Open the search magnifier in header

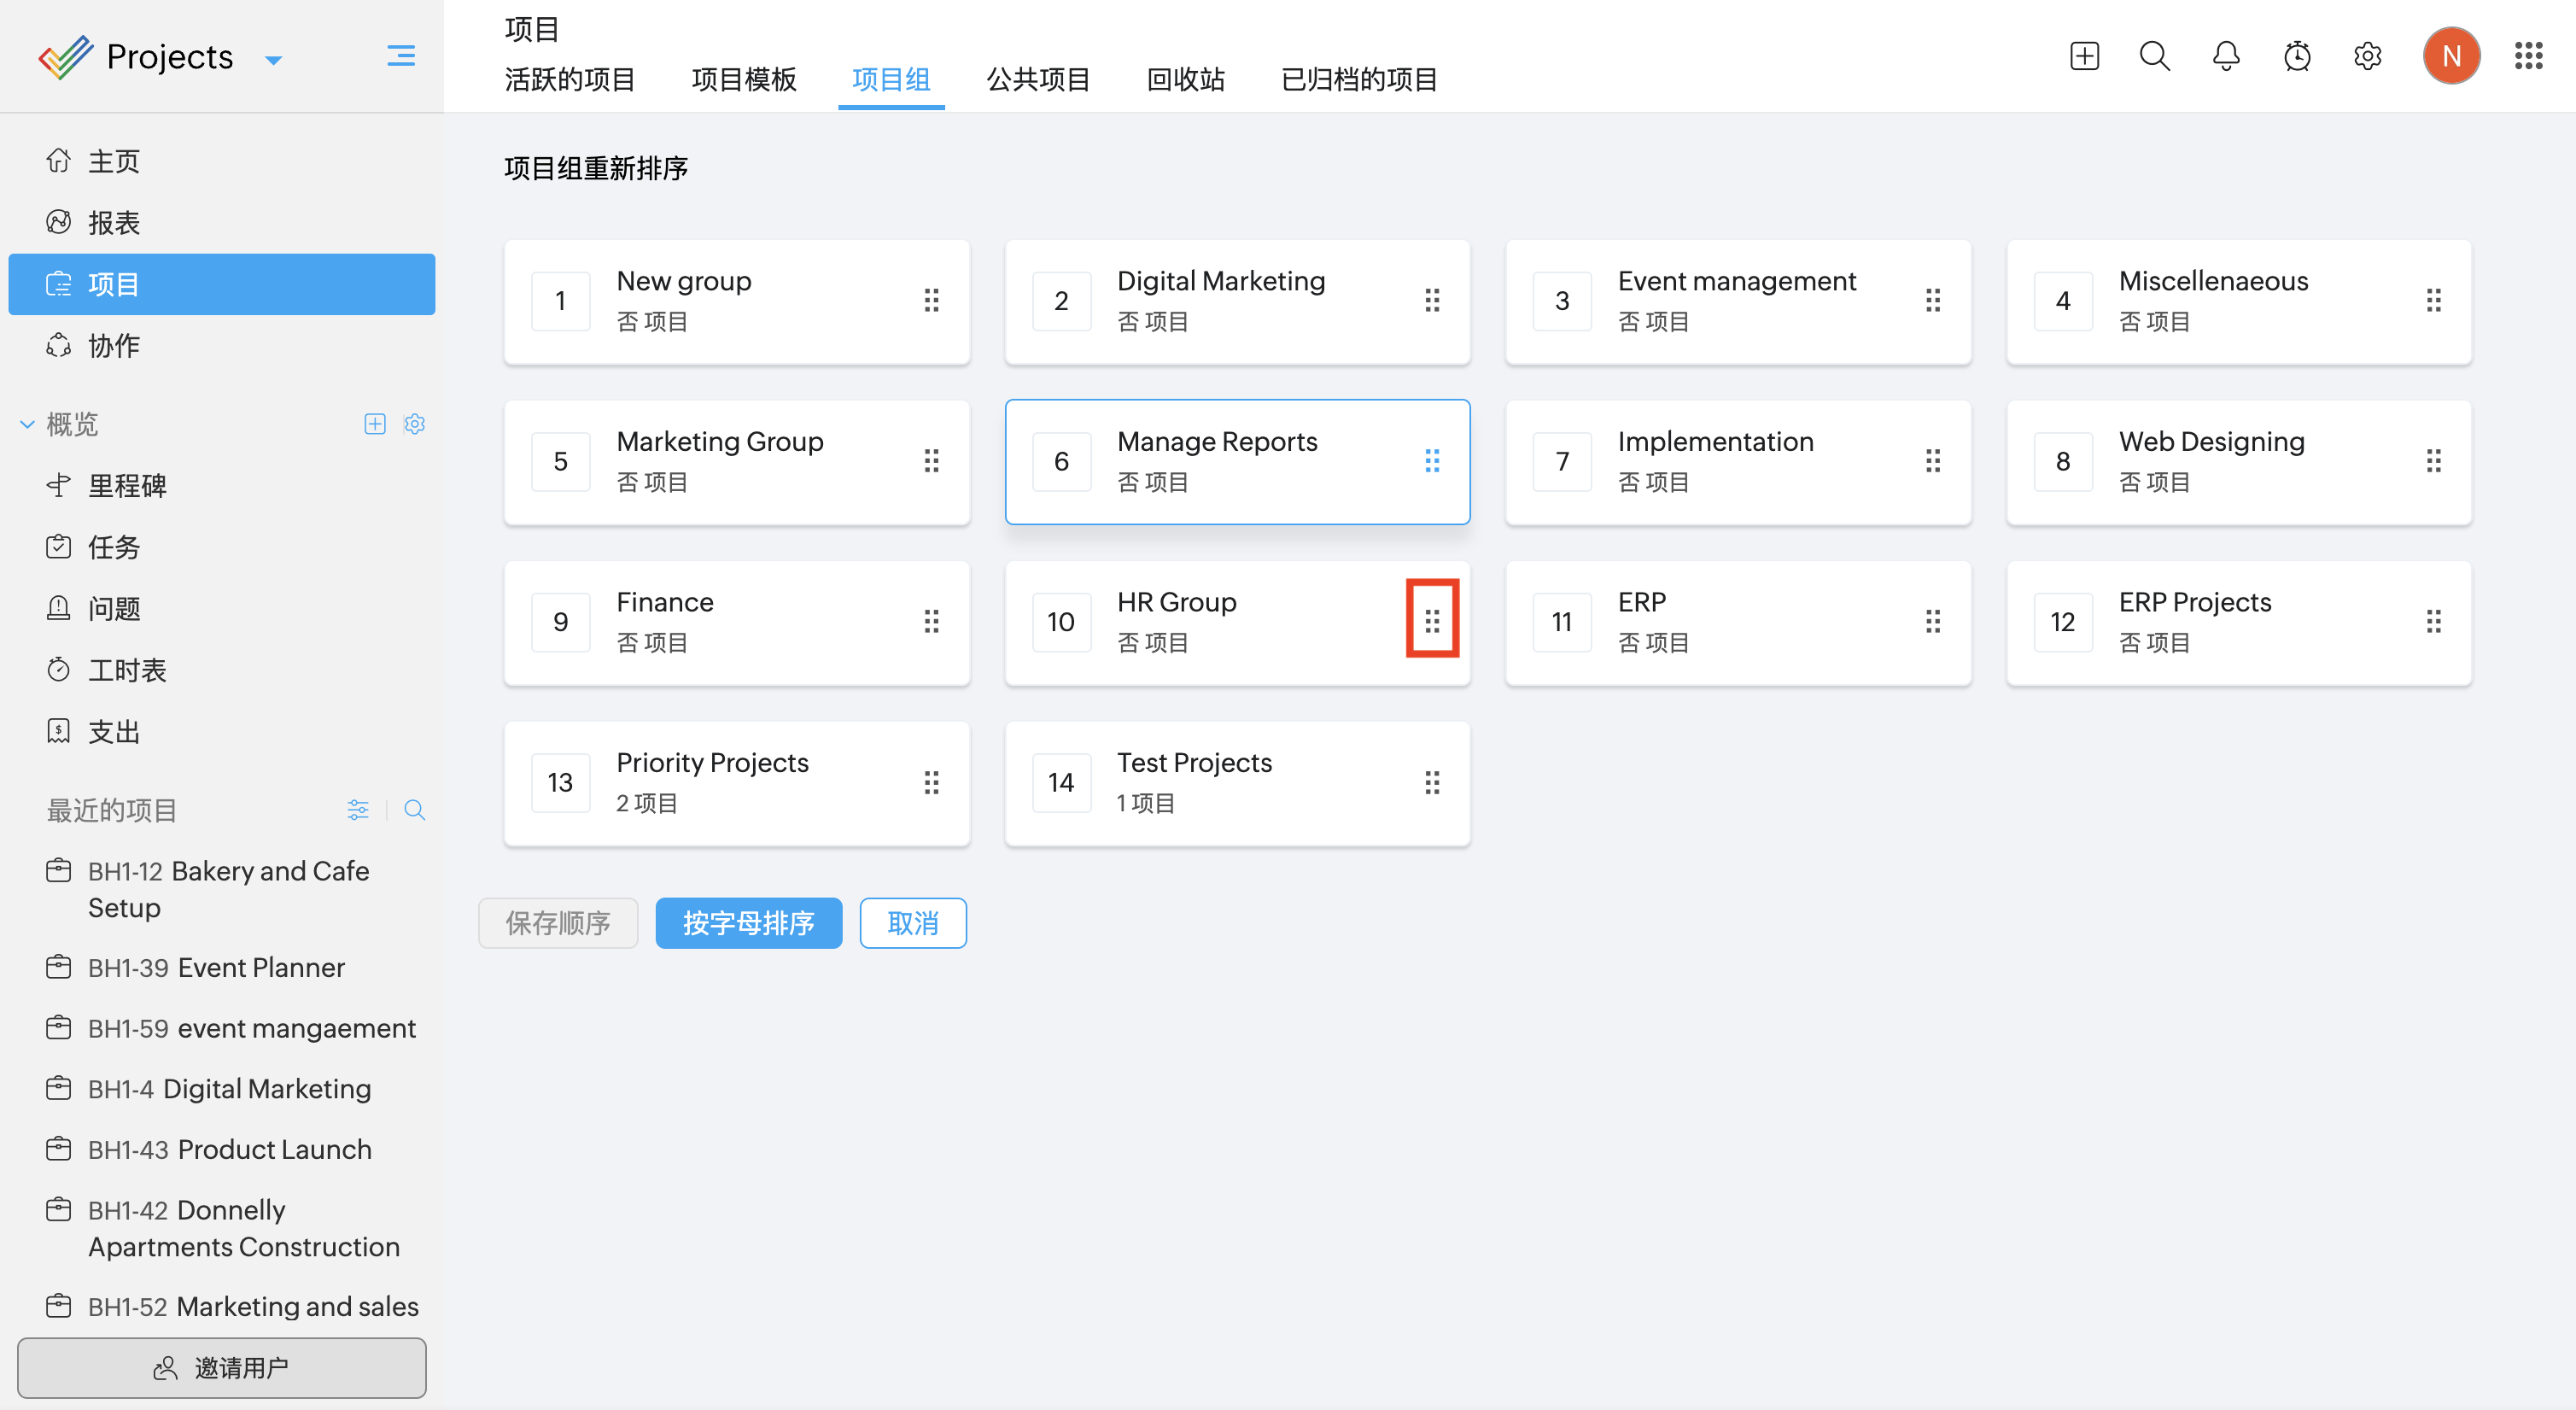(2154, 56)
